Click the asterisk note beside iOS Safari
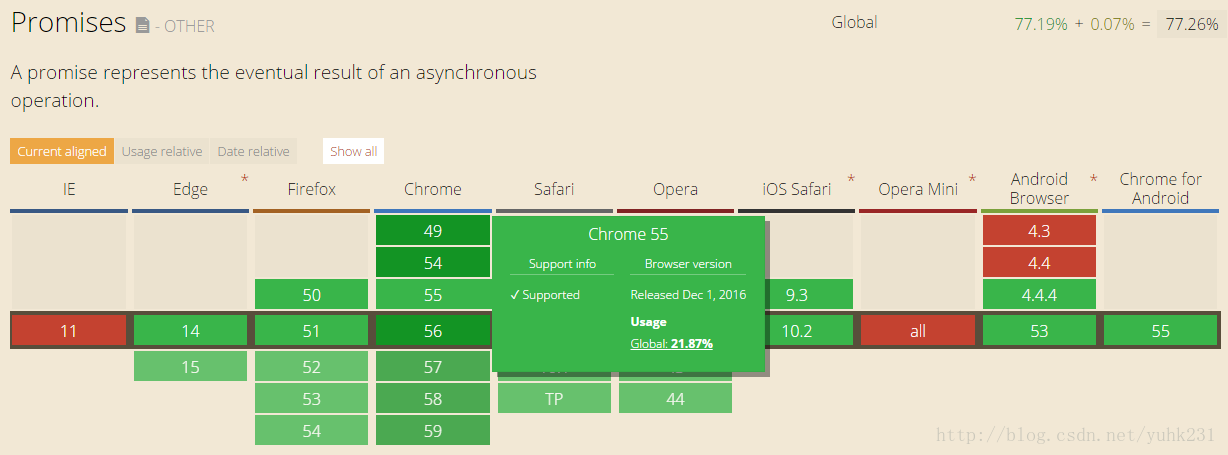This screenshot has height=455, width=1228. pyautogui.click(x=851, y=180)
